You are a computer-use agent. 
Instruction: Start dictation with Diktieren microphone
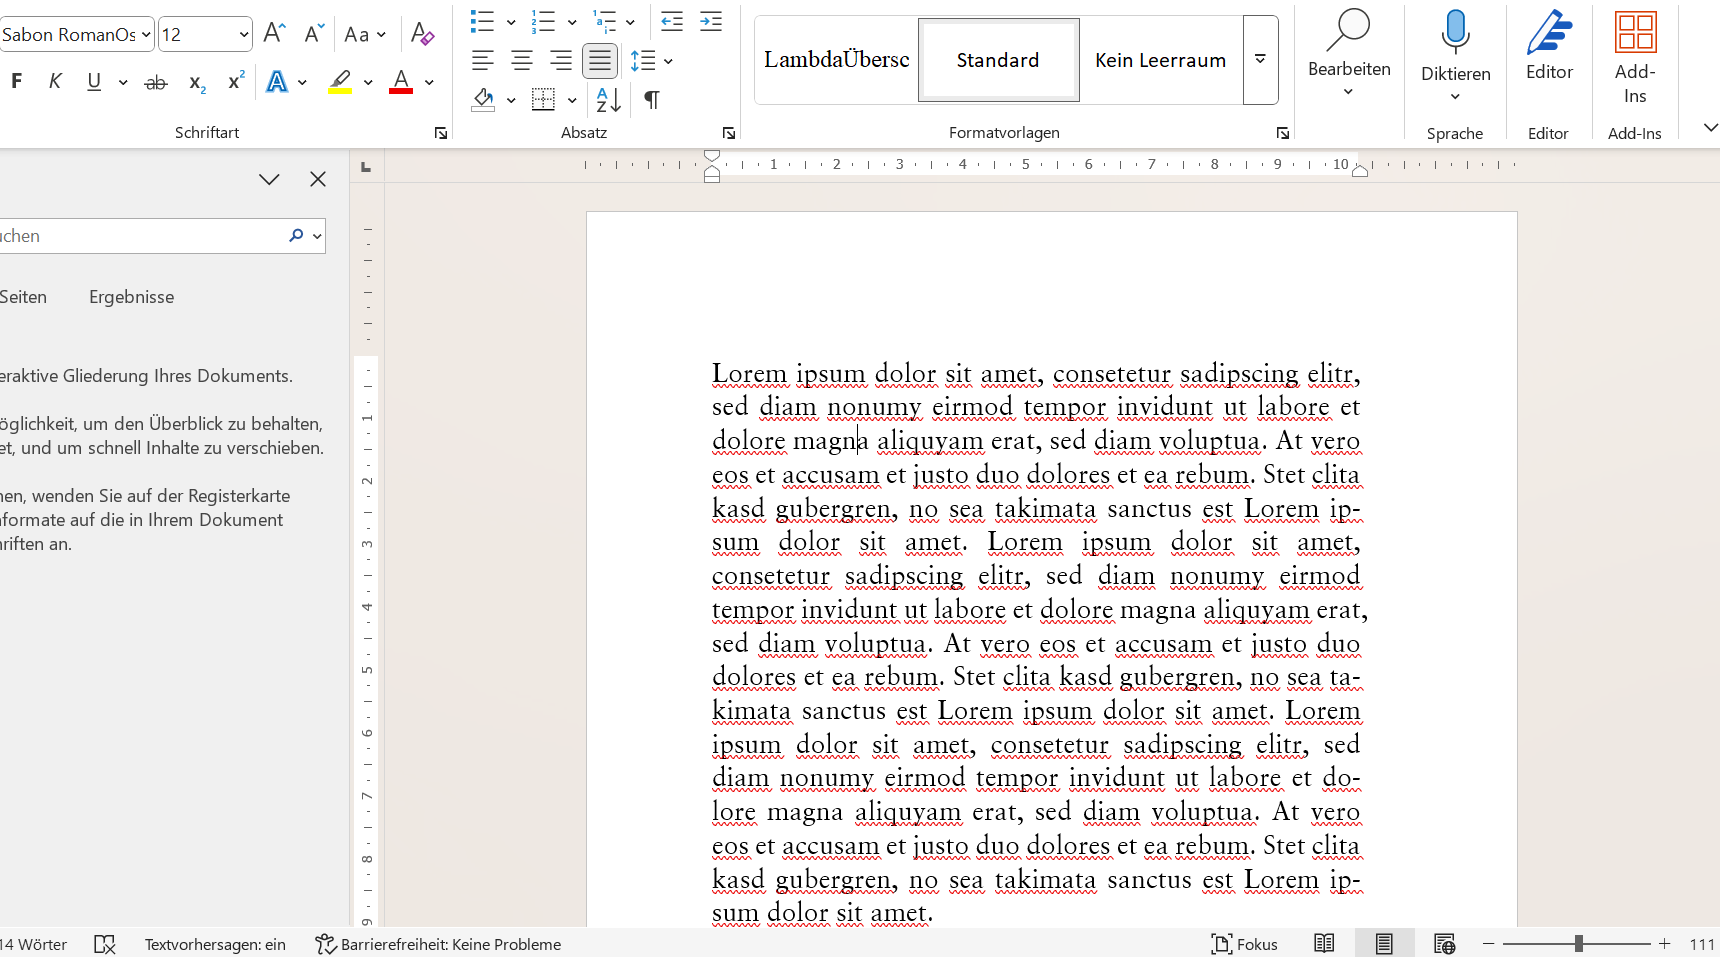(1455, 34)
